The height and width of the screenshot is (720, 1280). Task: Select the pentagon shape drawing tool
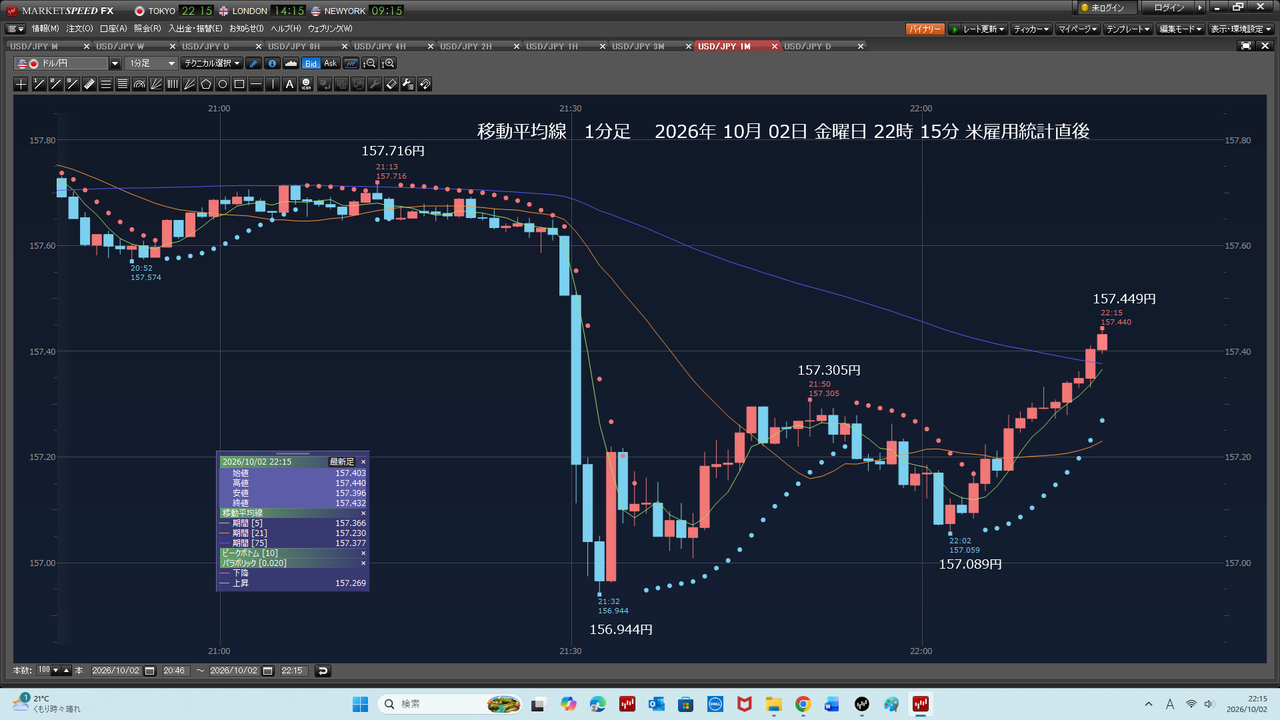pos(206,84)
